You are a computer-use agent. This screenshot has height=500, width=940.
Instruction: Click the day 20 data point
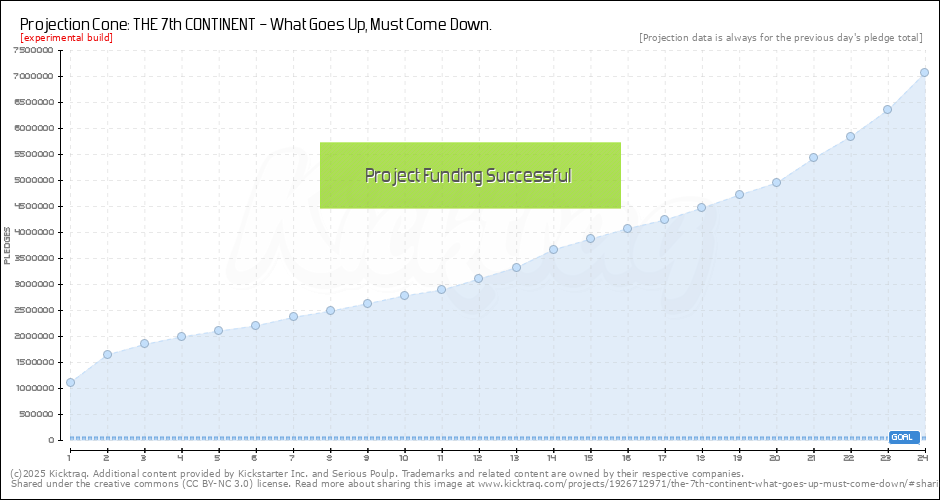click(776, 182)
